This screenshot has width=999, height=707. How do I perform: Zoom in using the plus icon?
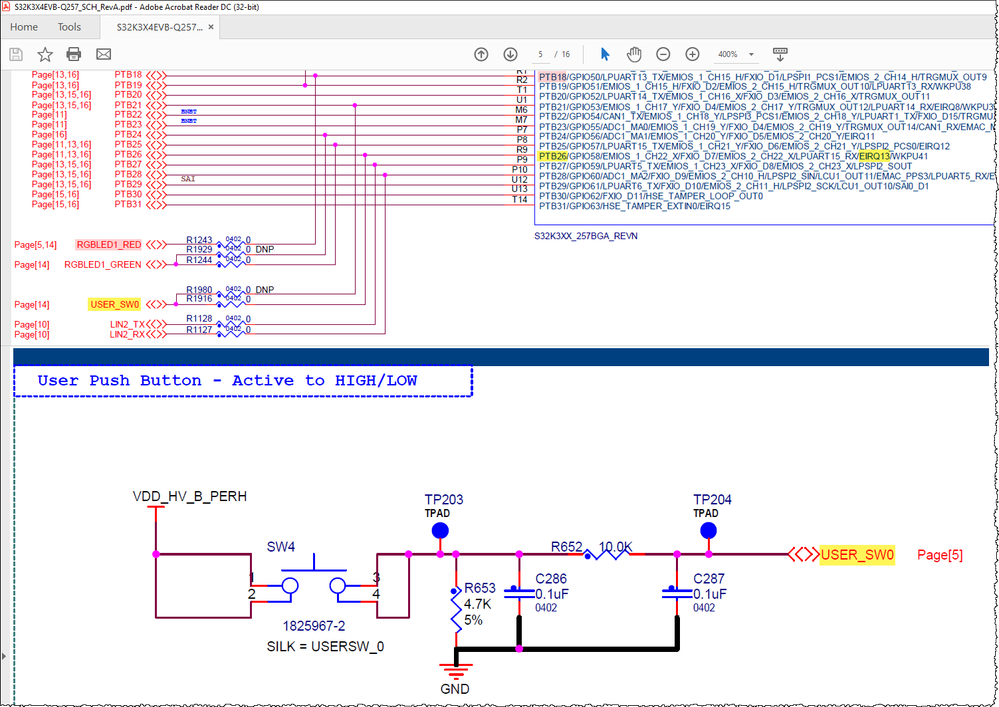(691, 54)
